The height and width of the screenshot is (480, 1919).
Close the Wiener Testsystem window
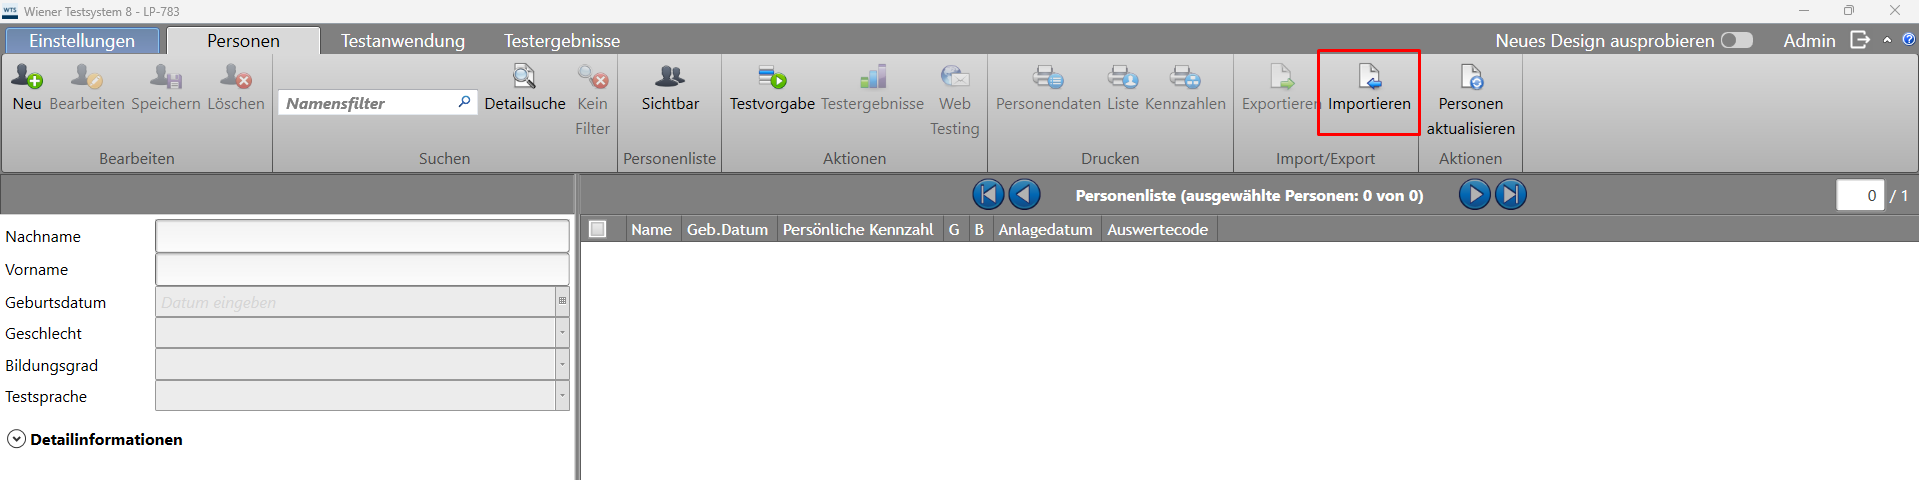pos(1894,11)
